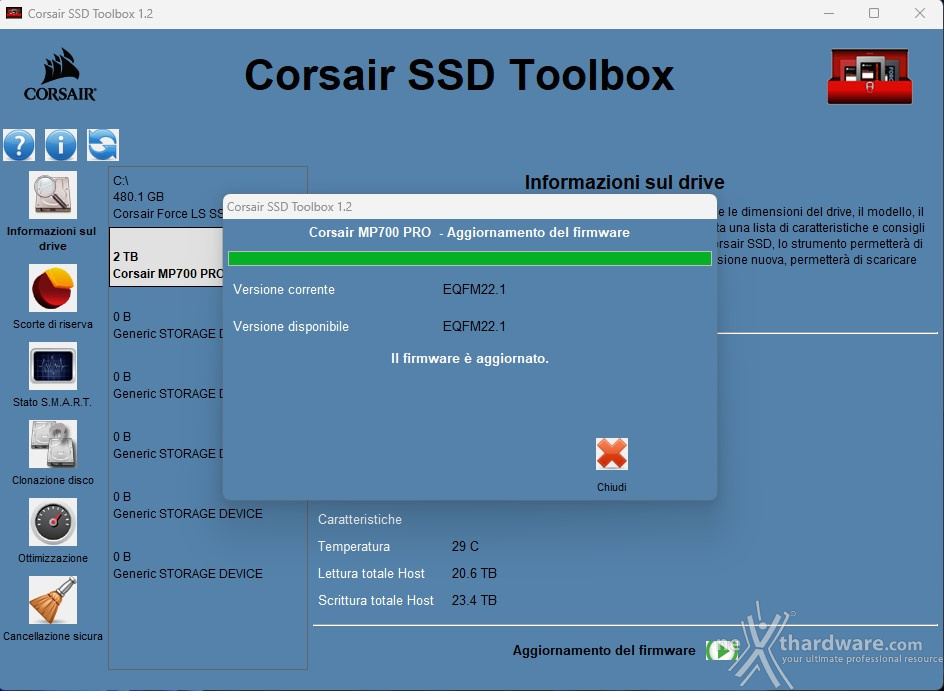This screenshot has width=944, height=691.
Task: Click the blue Info icon
Action: [61, 145]
